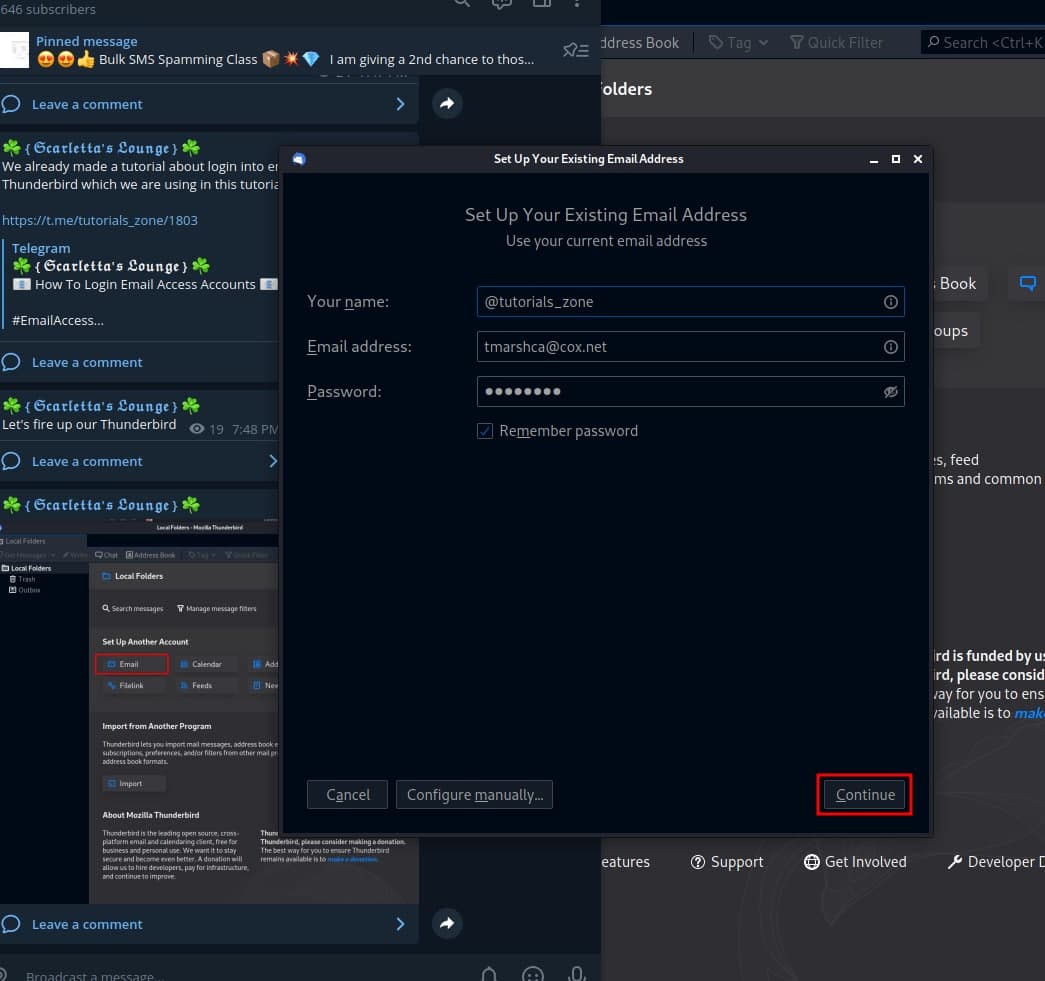
Task: Expand comments chevron under the screenshot post
Action: tap(400, 924)
